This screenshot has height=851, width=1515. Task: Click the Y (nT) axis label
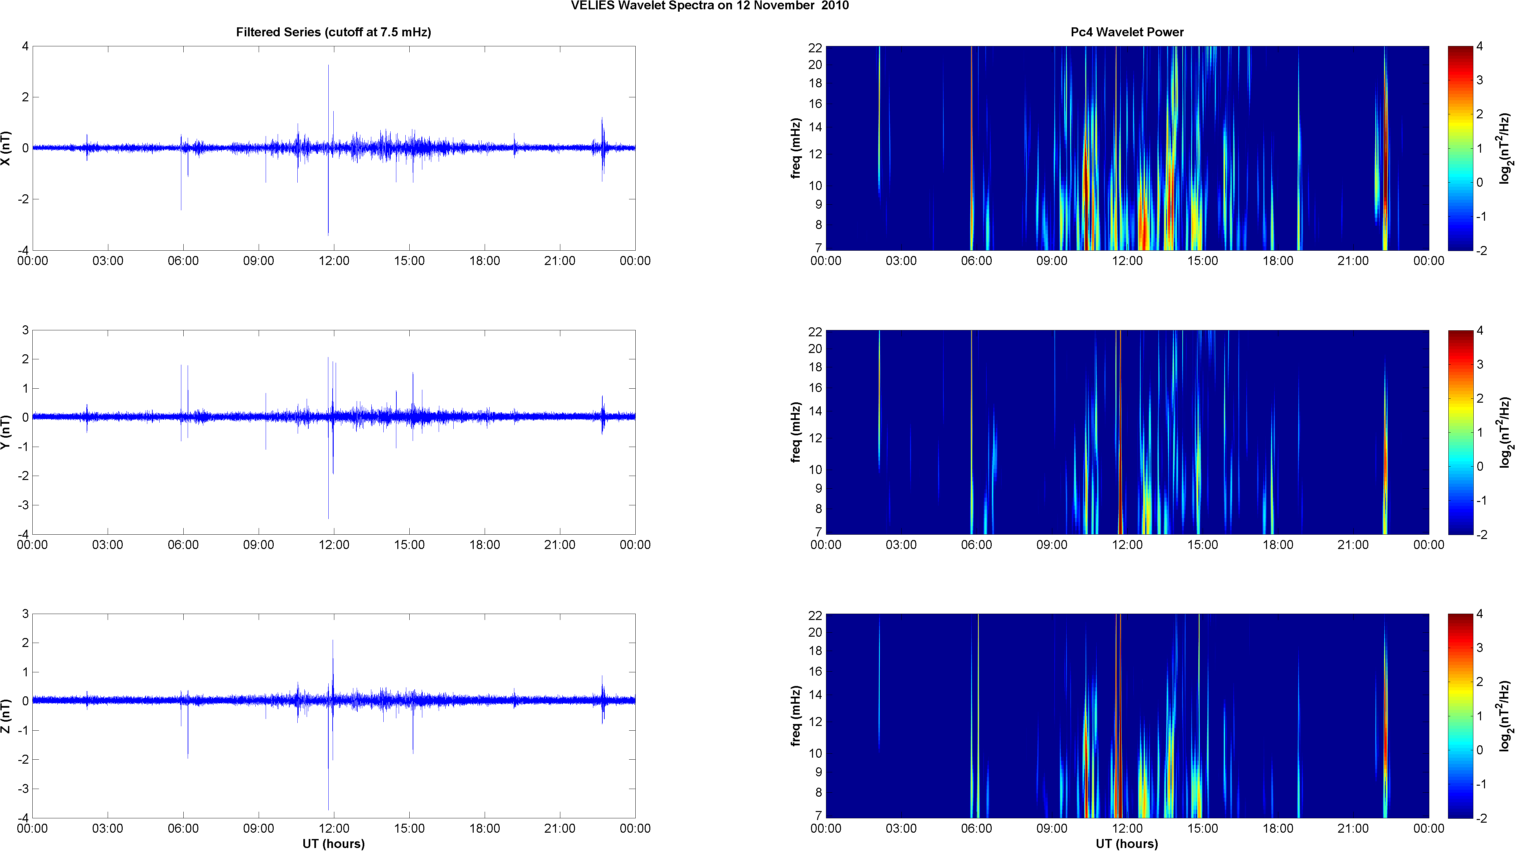tap(7, 432)
